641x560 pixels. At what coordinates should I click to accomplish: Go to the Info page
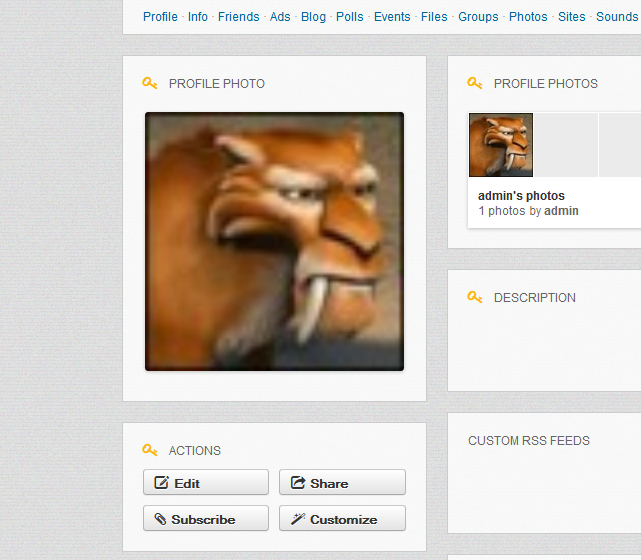(x=198, y=17)
